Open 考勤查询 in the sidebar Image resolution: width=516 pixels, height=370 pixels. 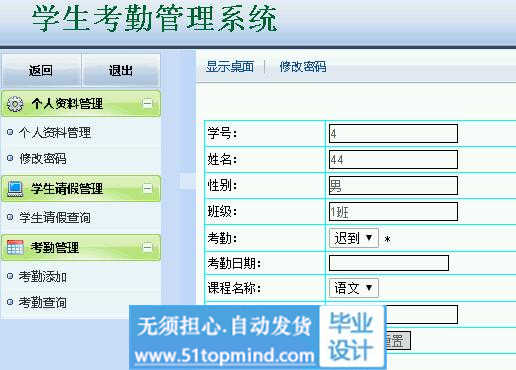[x=43, y=302]
